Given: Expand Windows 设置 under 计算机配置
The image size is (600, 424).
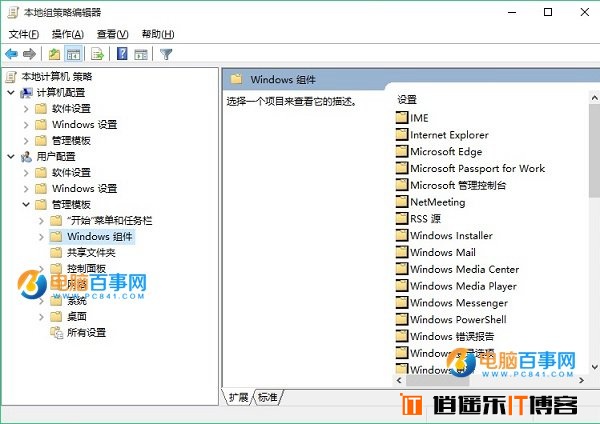Looking at the screenshot, I should (26, 125).
